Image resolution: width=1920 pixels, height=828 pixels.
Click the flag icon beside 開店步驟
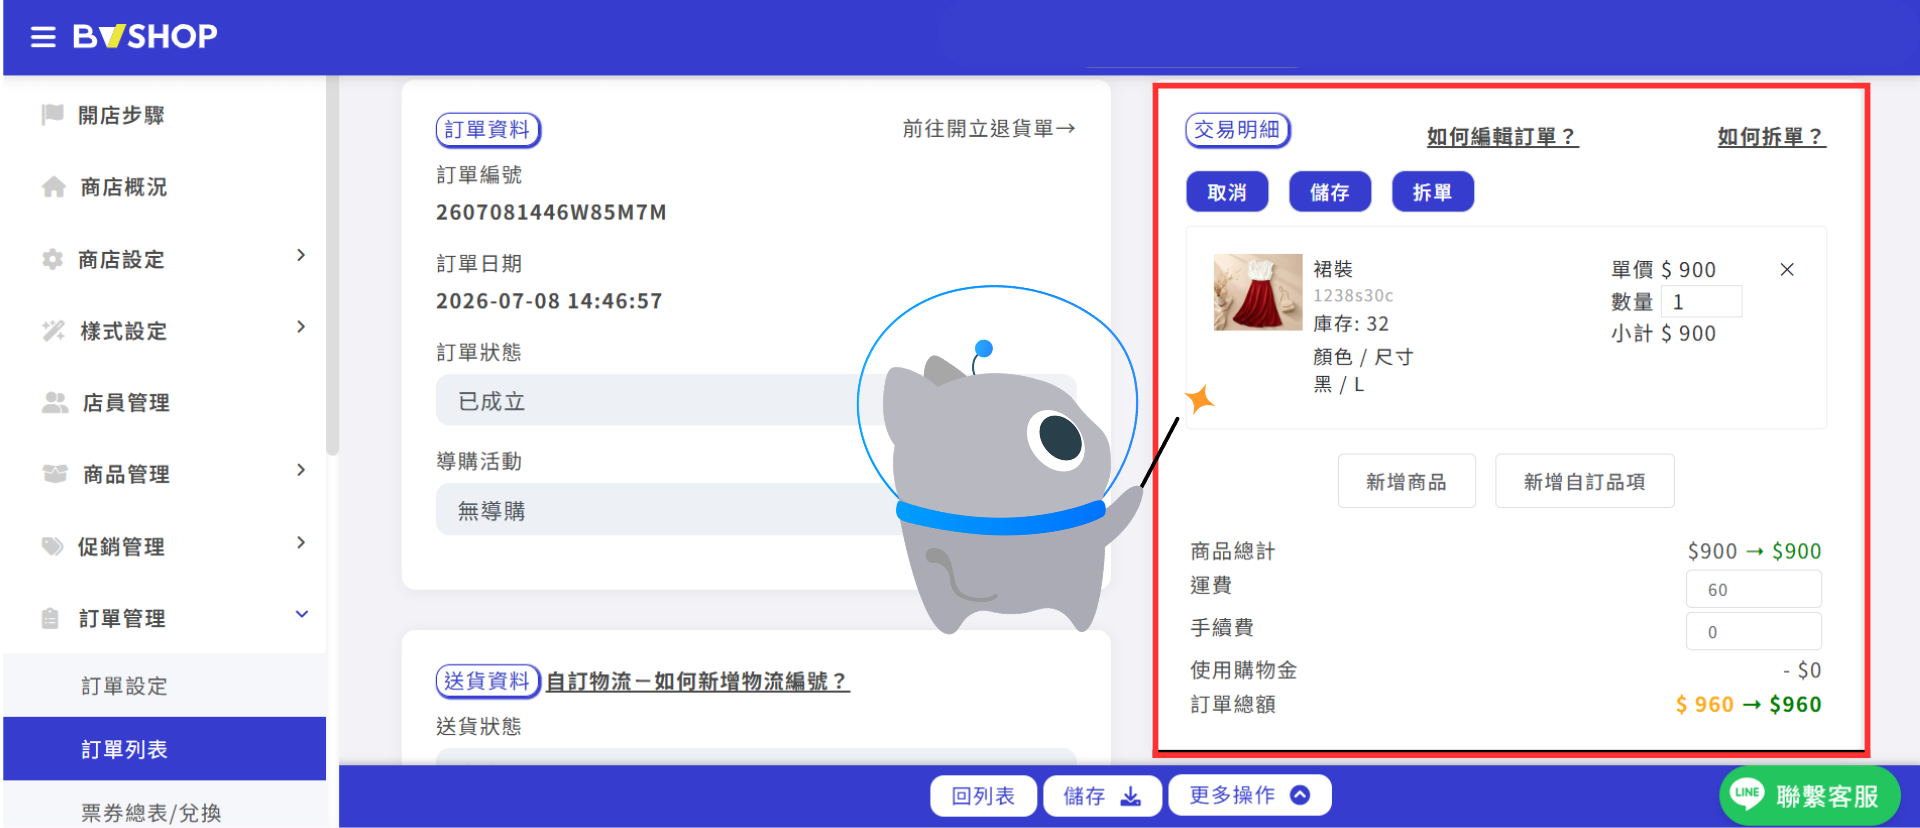(x=52, y=115)
